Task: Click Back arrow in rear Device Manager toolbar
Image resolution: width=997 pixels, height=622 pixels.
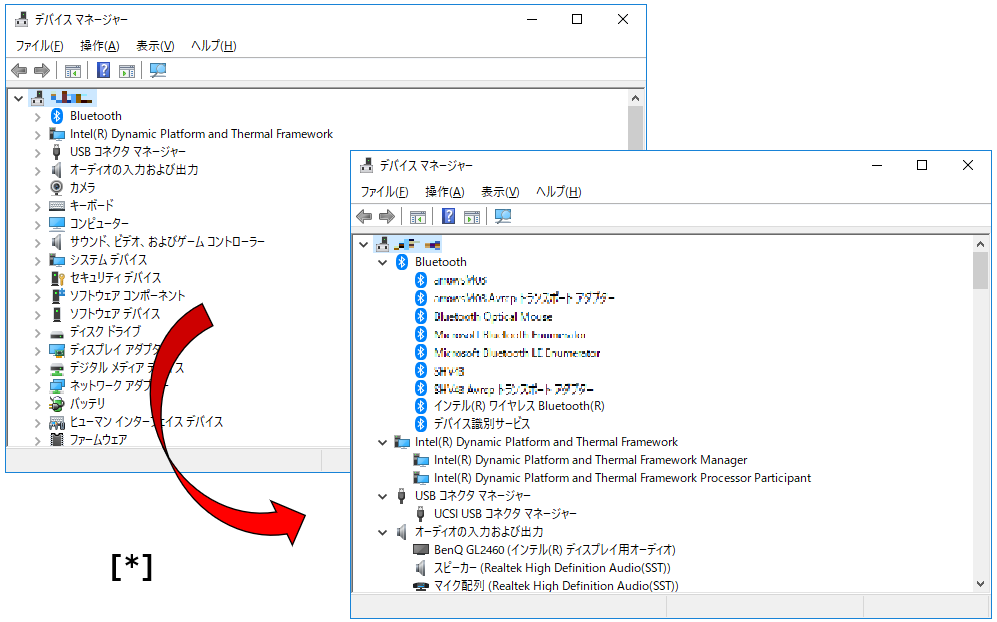Action: [x=19, y=71]
